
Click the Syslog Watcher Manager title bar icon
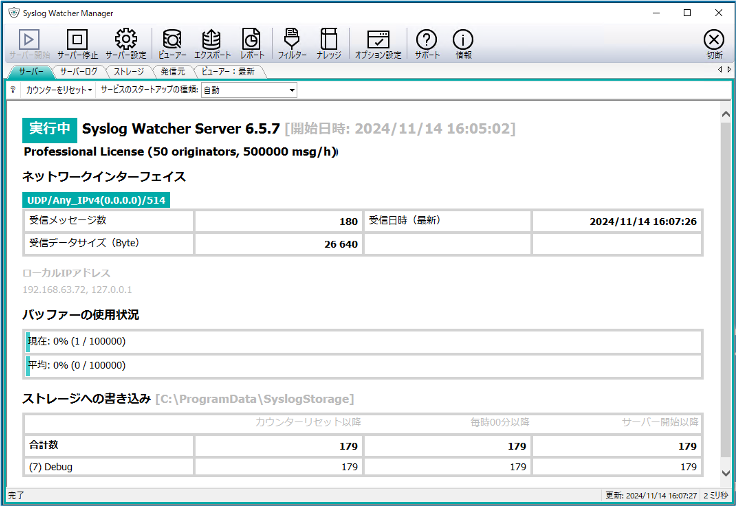pyautogui.click(x=14, y=13)
